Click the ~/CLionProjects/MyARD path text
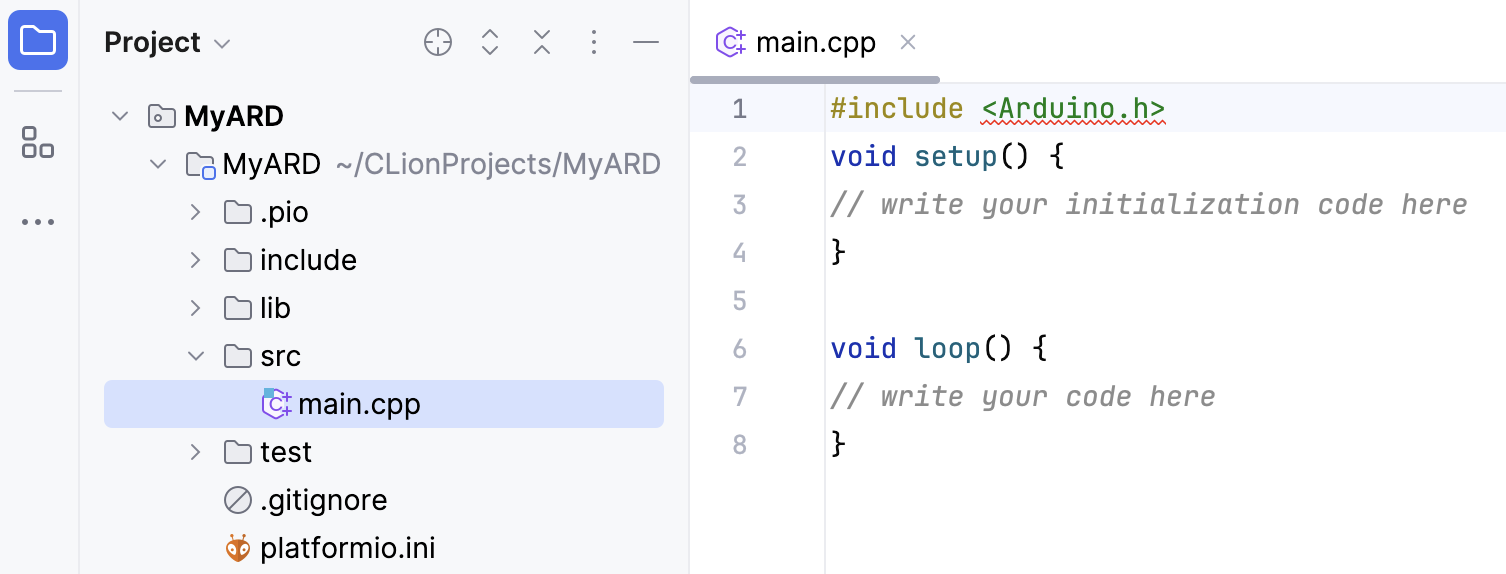 (x=499, y=164)
